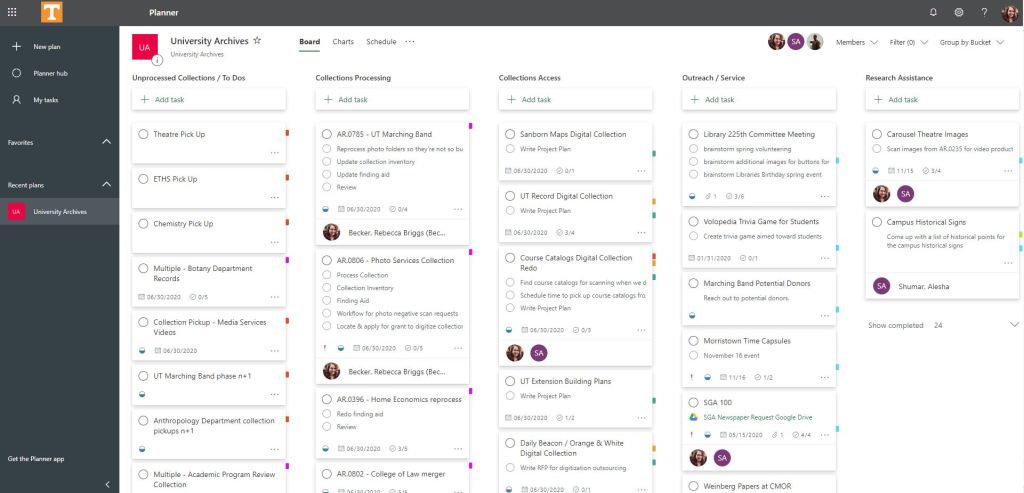Viewport: 1024px width, 493px height.
Task: Click Get the Planner app link
Action: (x=36, y=459)
